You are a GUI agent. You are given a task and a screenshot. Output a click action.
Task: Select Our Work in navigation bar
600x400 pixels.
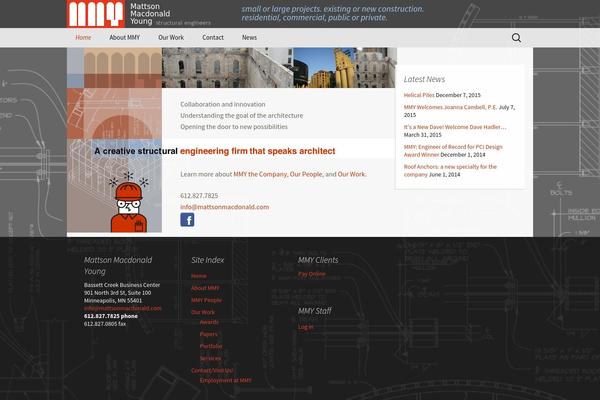pyautogui.click(x=171, y=38)
